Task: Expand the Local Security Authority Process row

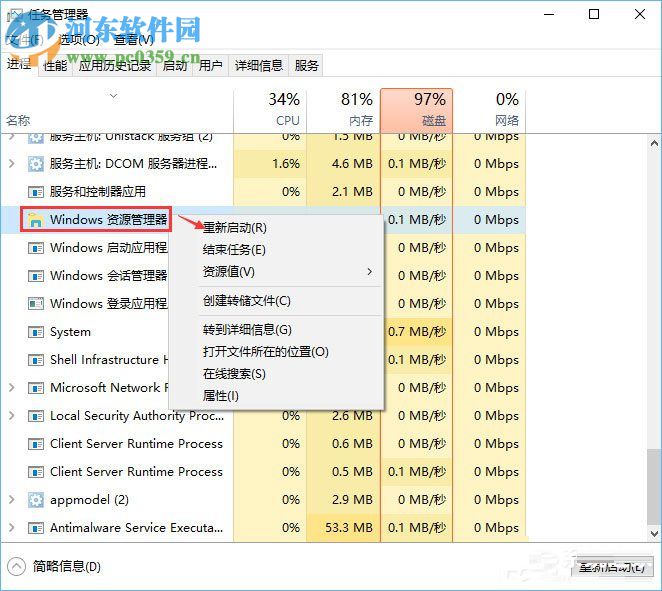Action: pos(12,416)
